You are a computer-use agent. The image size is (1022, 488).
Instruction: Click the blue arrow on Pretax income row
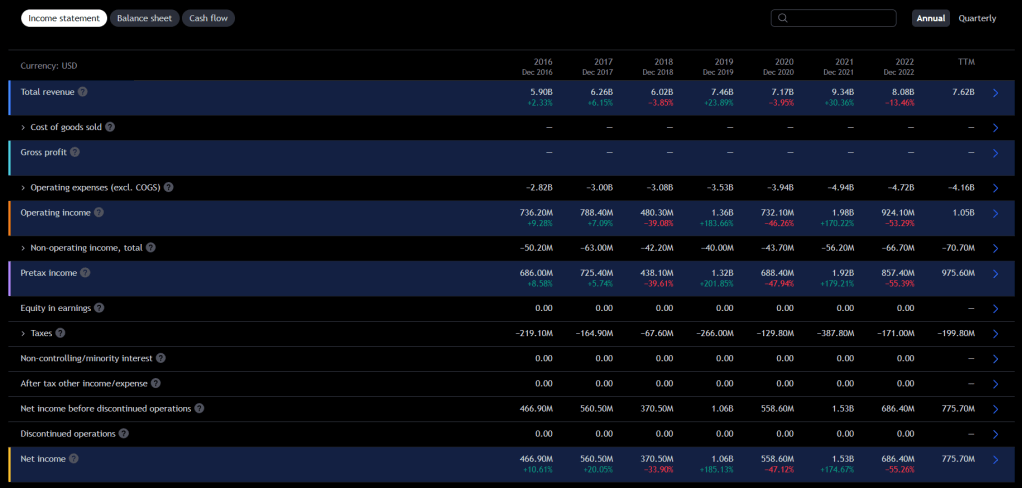click(995, 273)
